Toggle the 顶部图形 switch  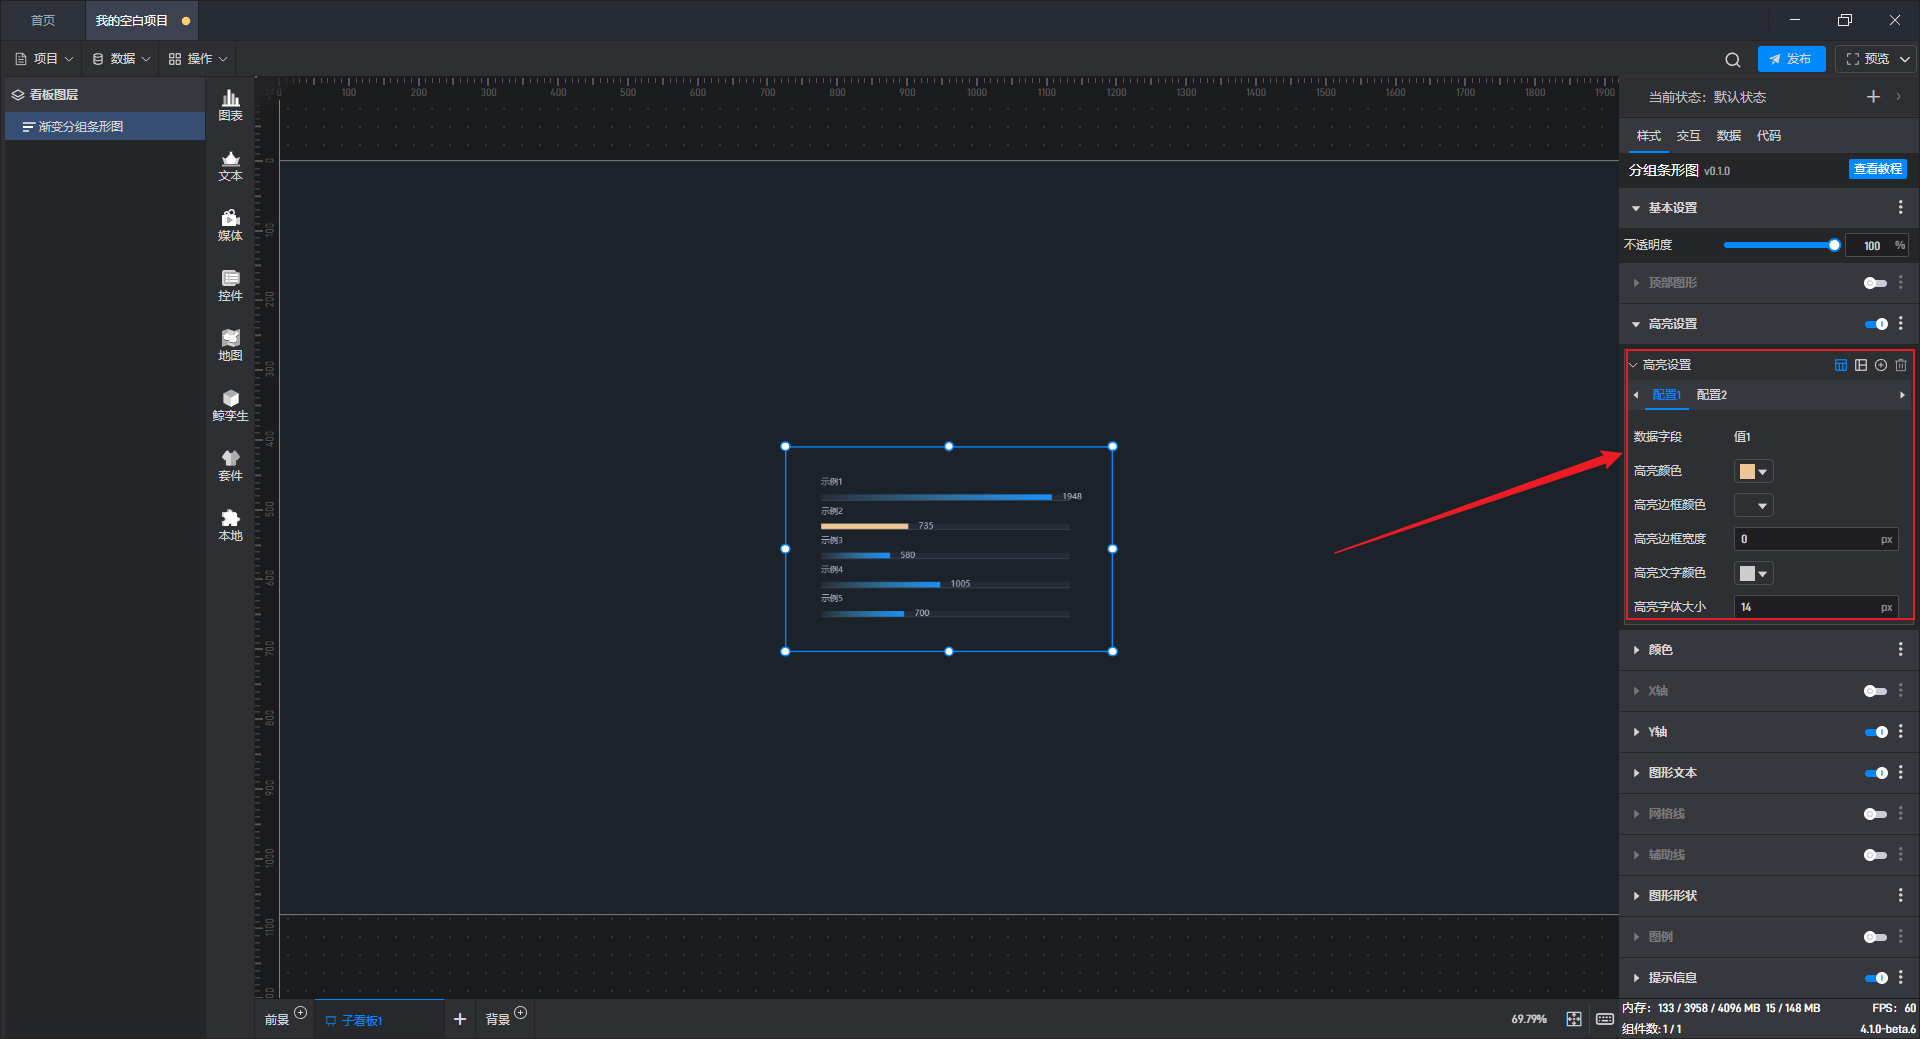coord(1875,283)
